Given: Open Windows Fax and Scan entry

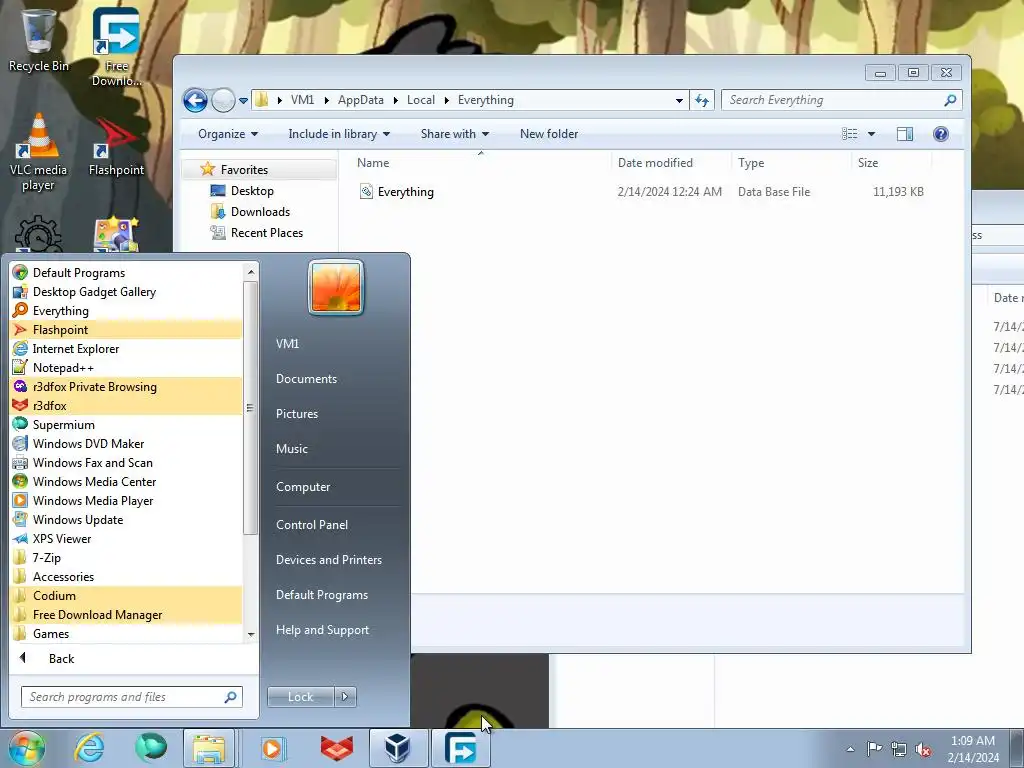Looking at the screenshot, I should click(x=127, y=462).
